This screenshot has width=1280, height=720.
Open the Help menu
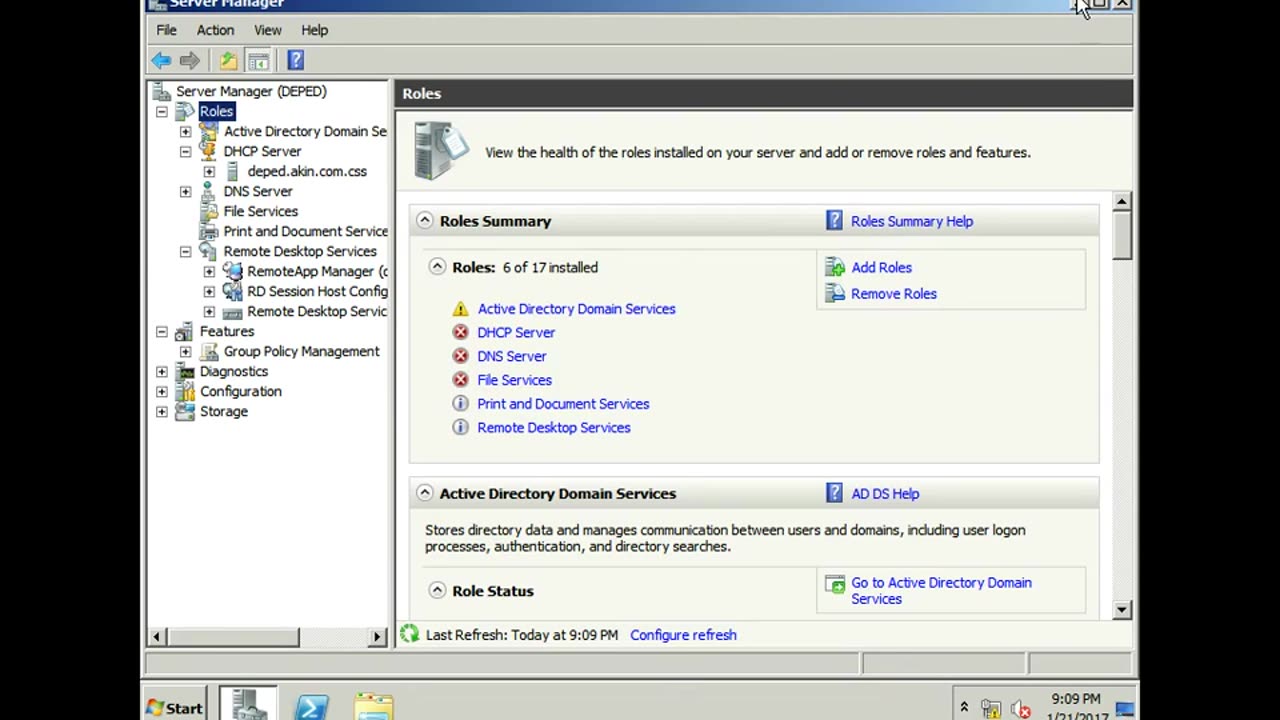[x=314, y=30]
